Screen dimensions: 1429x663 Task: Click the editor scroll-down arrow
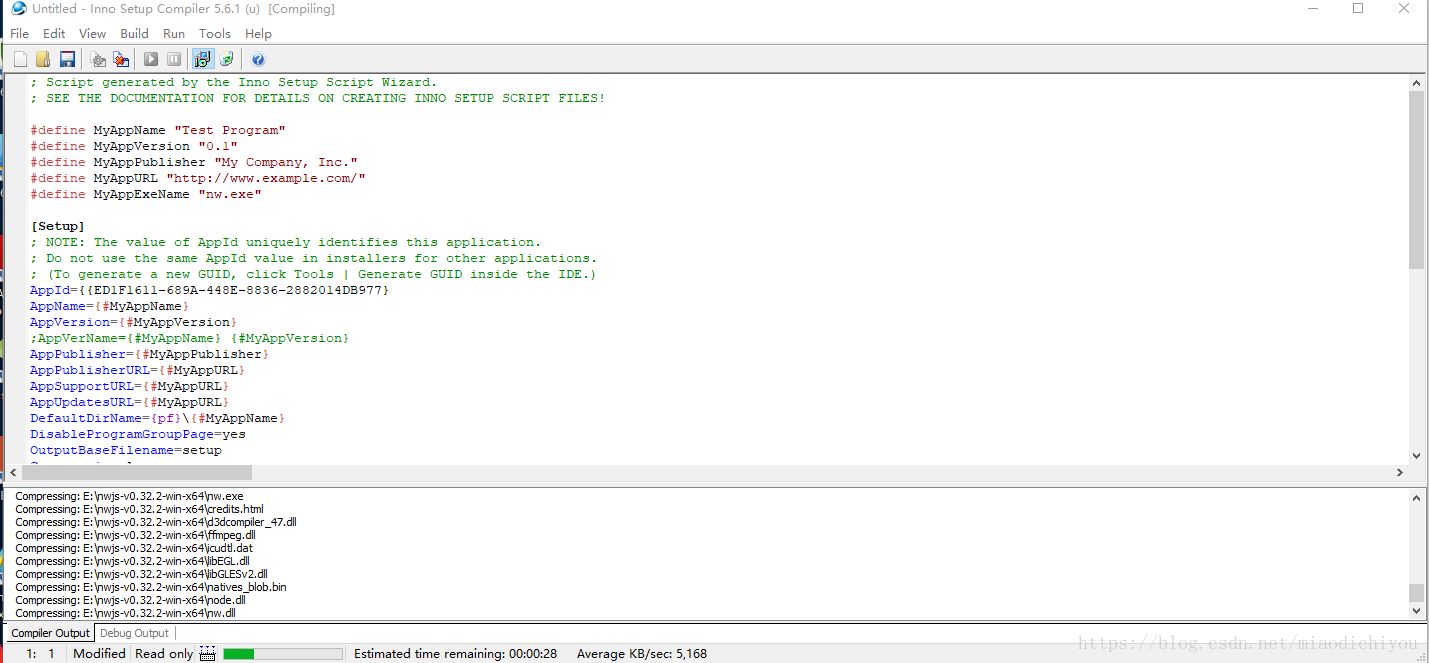(1416, 456)
